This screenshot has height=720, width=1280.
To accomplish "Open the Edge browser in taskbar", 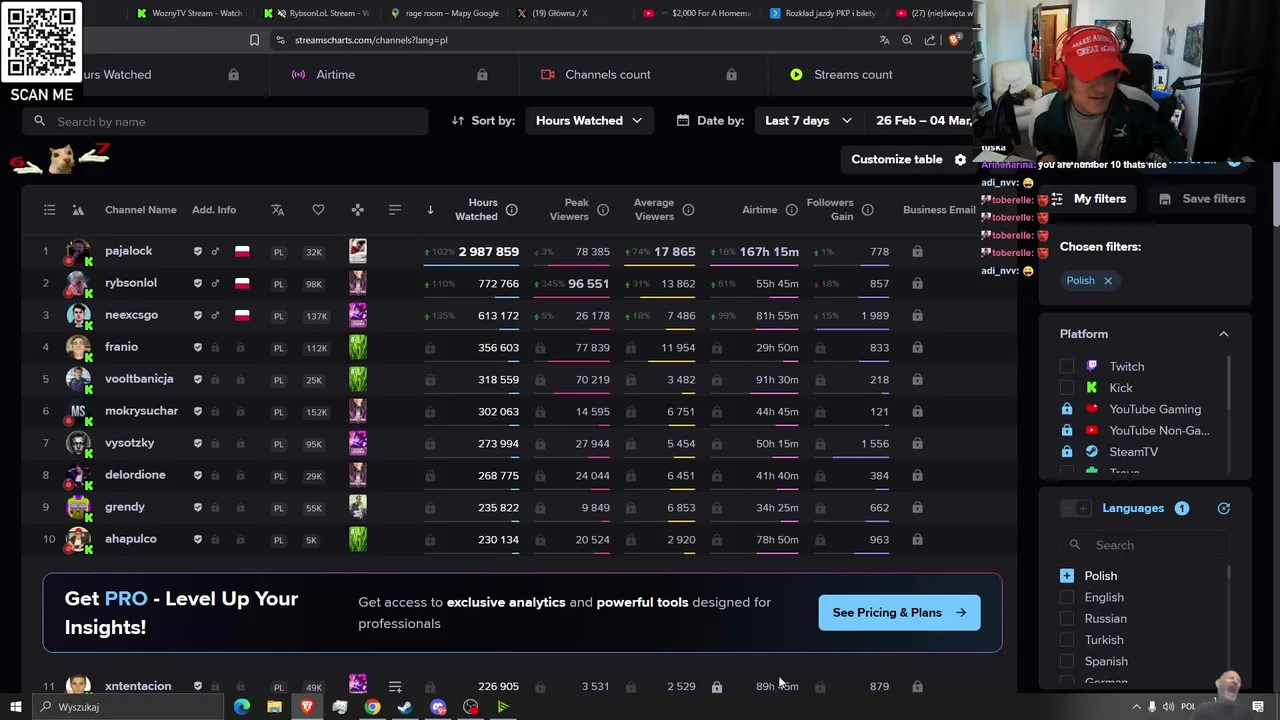I will pos(241,707).
